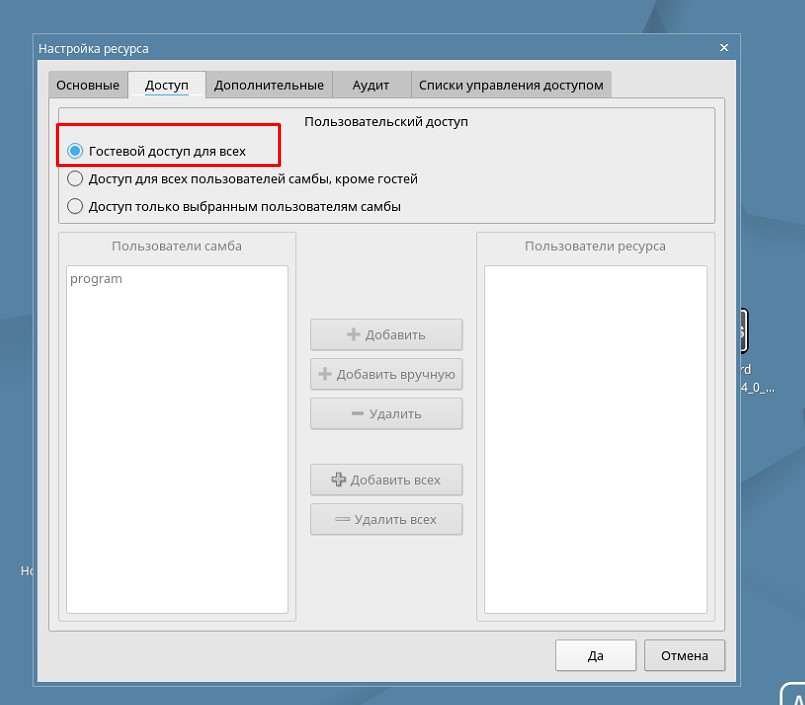Enable Доступ только выбранным пользователям самбы
The height and width of the screenshot is (705, 805).
pos(75,207)
